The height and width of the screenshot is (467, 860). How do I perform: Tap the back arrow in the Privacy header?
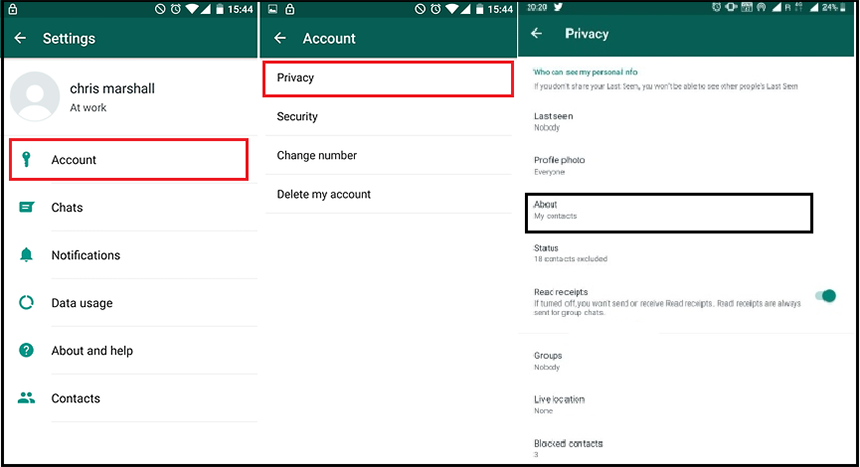click(x=536, y=33)
